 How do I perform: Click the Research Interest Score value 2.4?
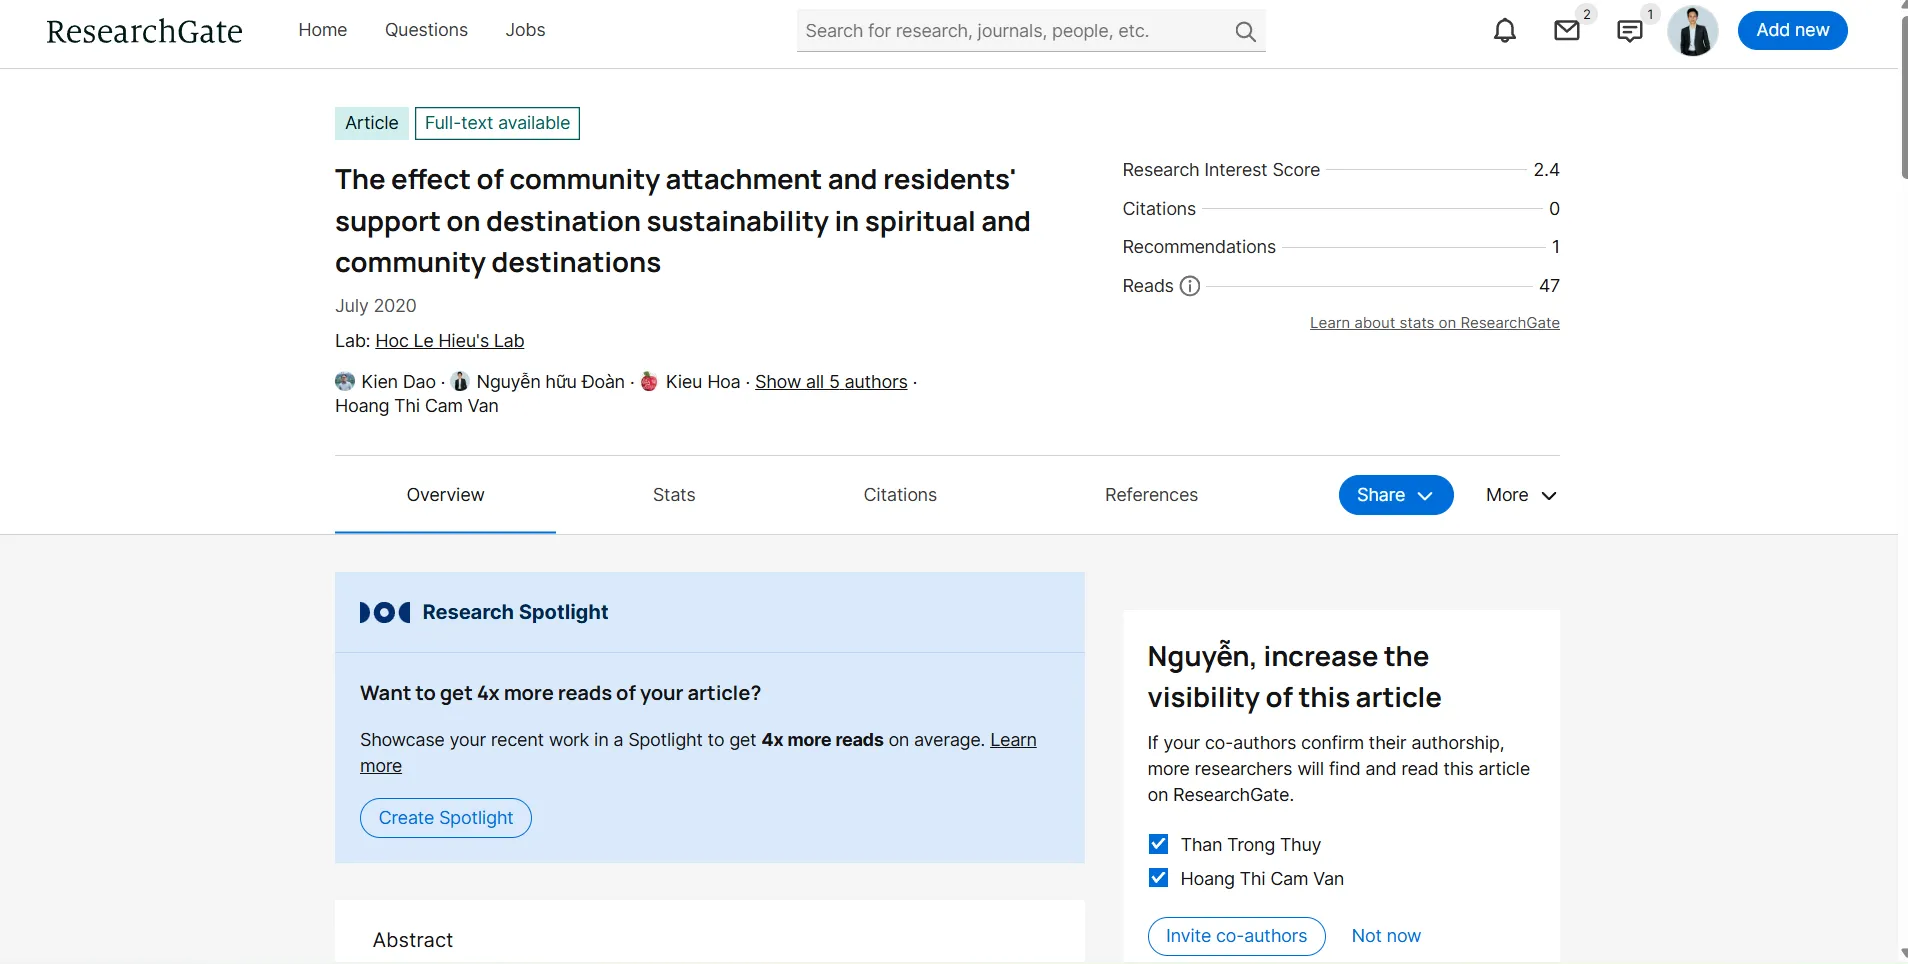click(1546, 170)
